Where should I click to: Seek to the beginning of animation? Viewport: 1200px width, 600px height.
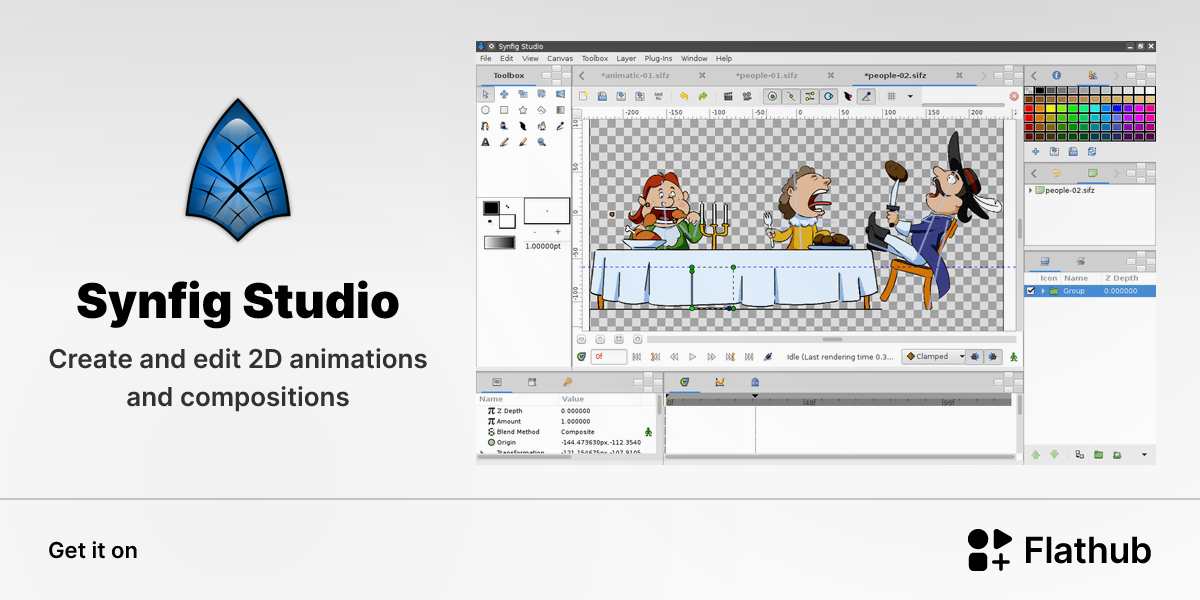coord(637,356)
